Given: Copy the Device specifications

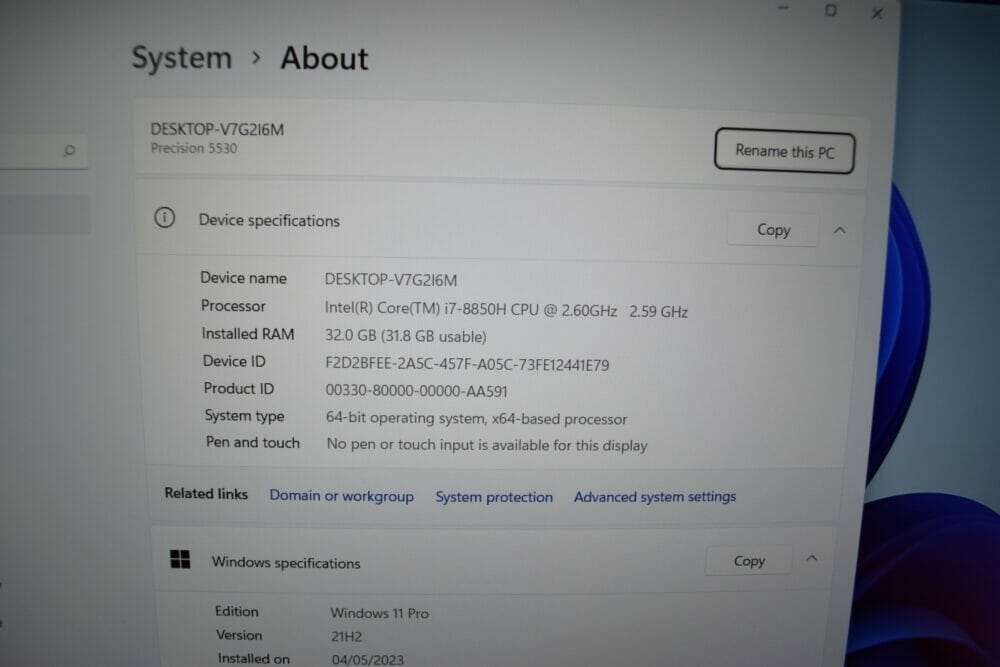Looking at the screenshot, I should pos(773,230).
